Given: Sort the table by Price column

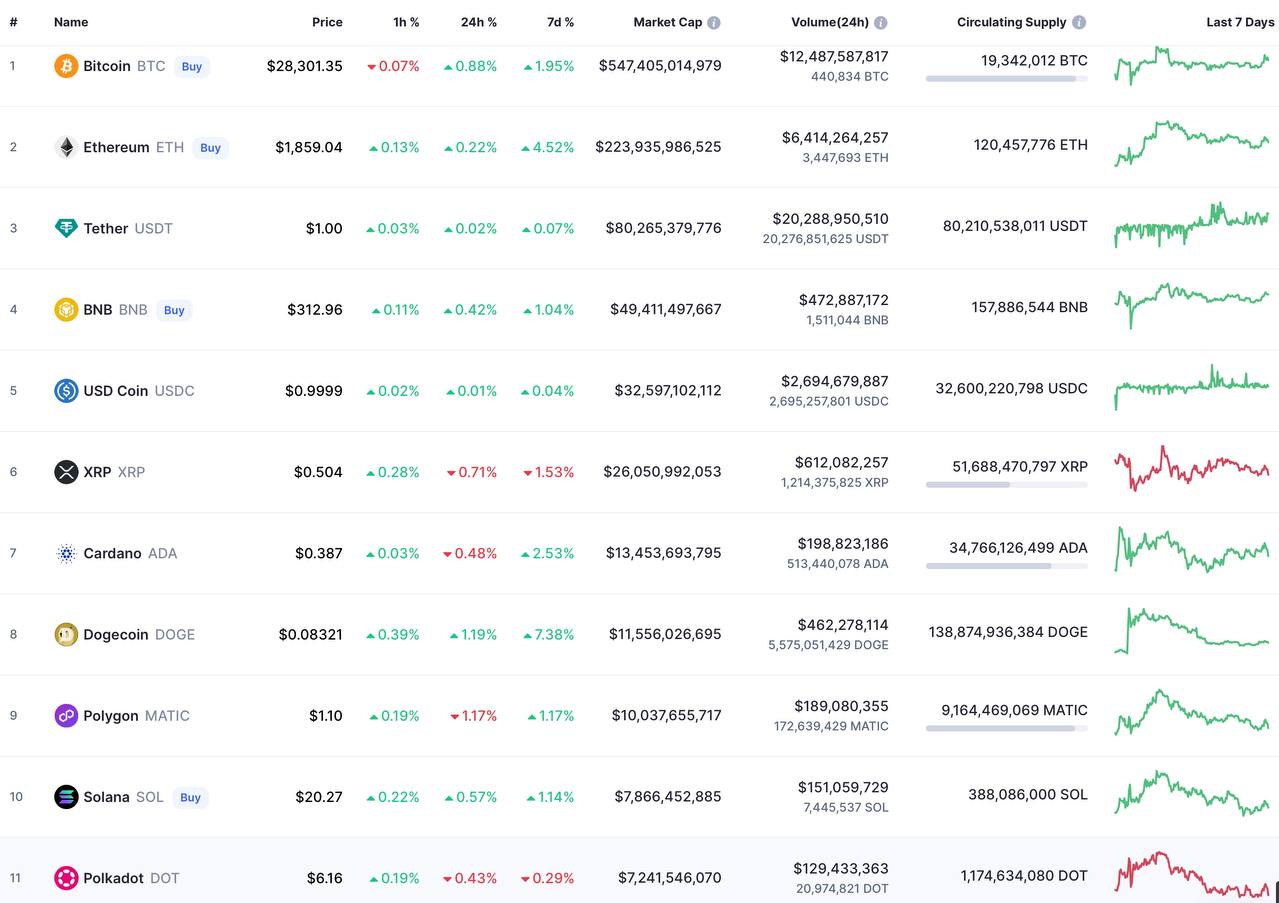Looking at the screenshot, I should point(327,22).
